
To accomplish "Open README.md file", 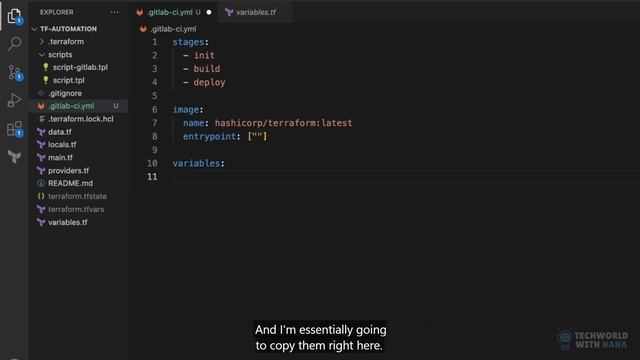I will pyautogui.click(x=70, y=183).
